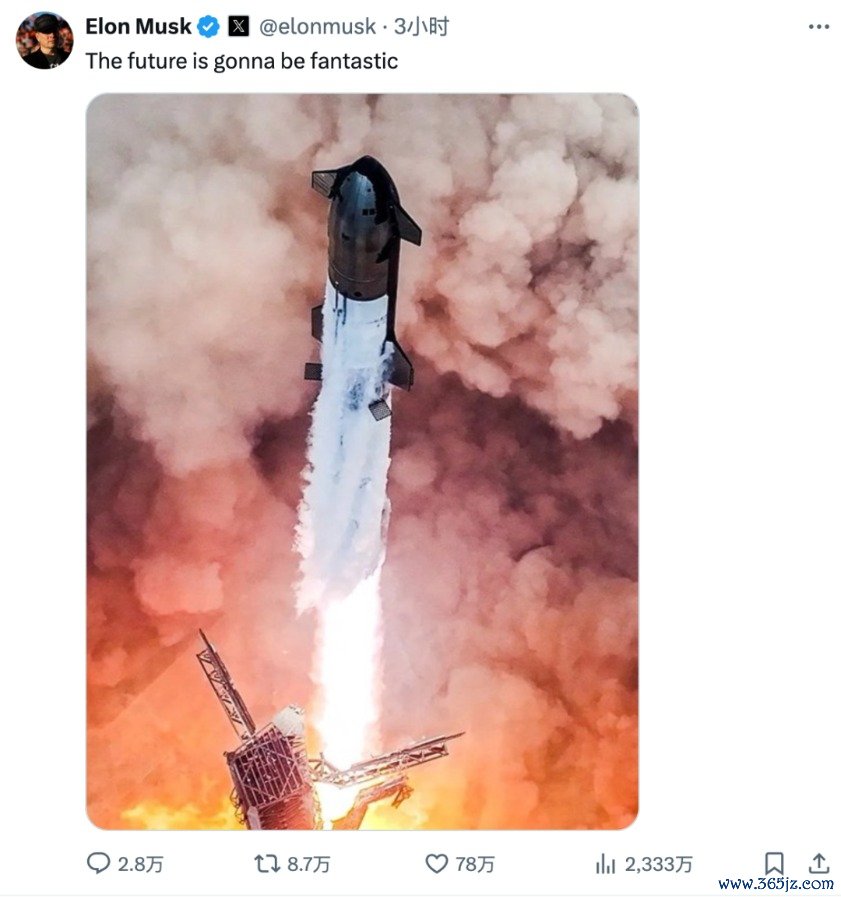Open Elon Musk's profile avatar

click(44, 40)
